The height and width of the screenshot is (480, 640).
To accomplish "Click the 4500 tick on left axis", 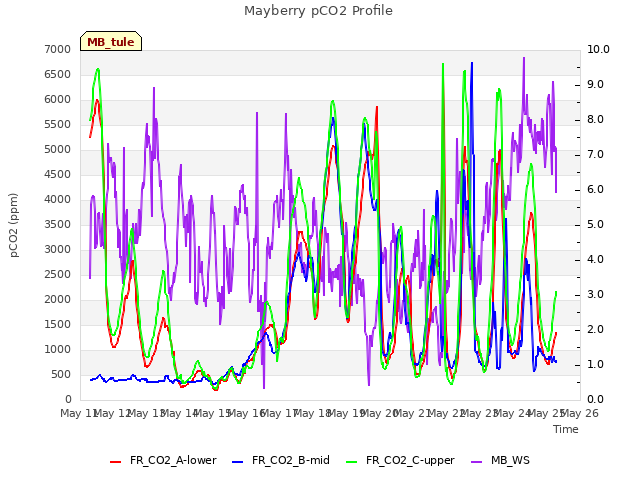I will pyautogui.click(x=58, y=174).
